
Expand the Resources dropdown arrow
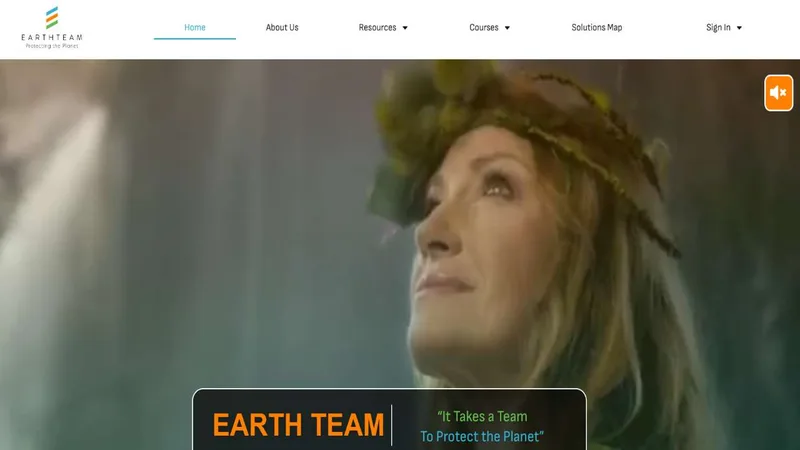coord(405,28)
